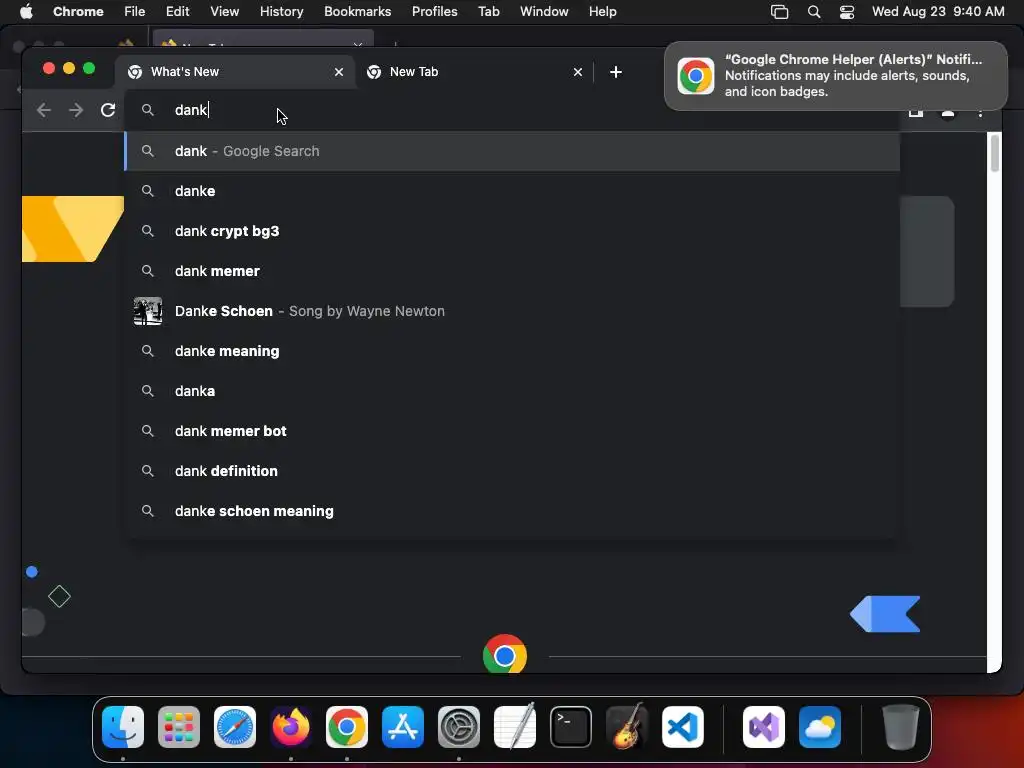Open the Window menu
The width and height of the screenshot is (1024, 768).
[x=544, y=12]
